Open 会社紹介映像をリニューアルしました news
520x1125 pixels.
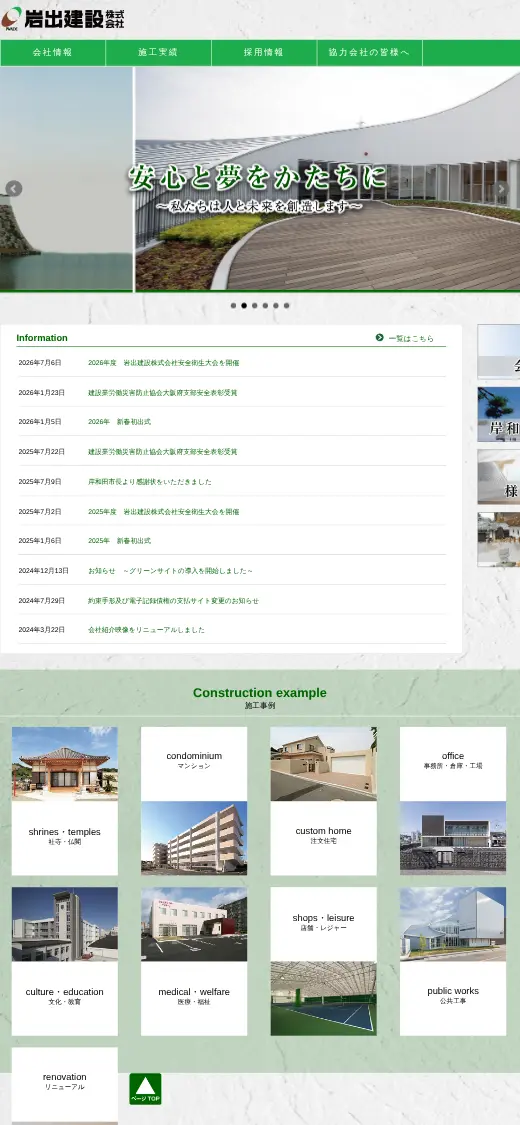click(146, 630)
